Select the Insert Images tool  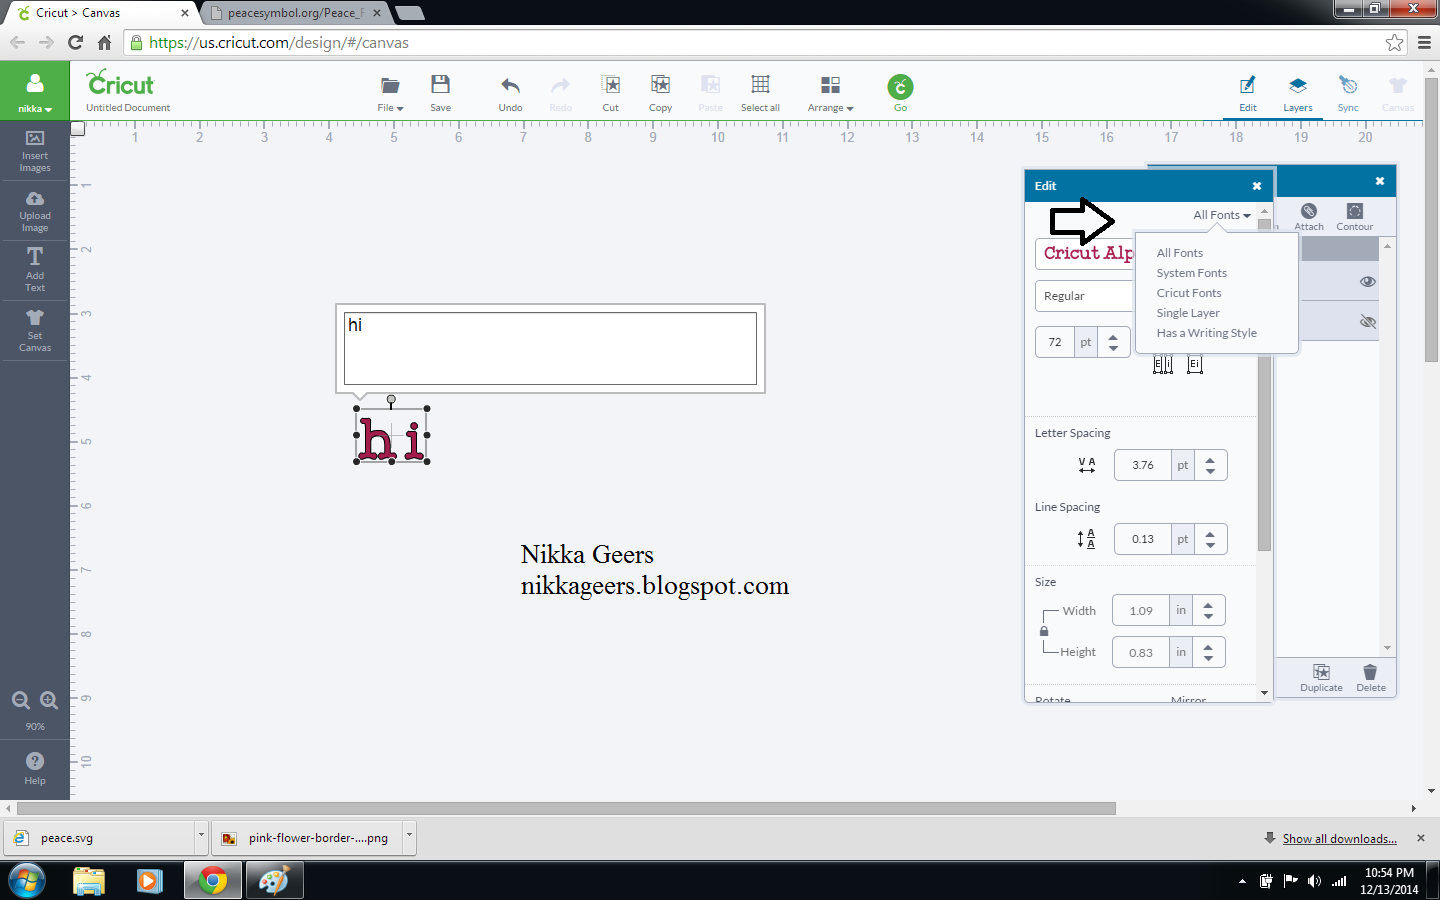point(35,151)
